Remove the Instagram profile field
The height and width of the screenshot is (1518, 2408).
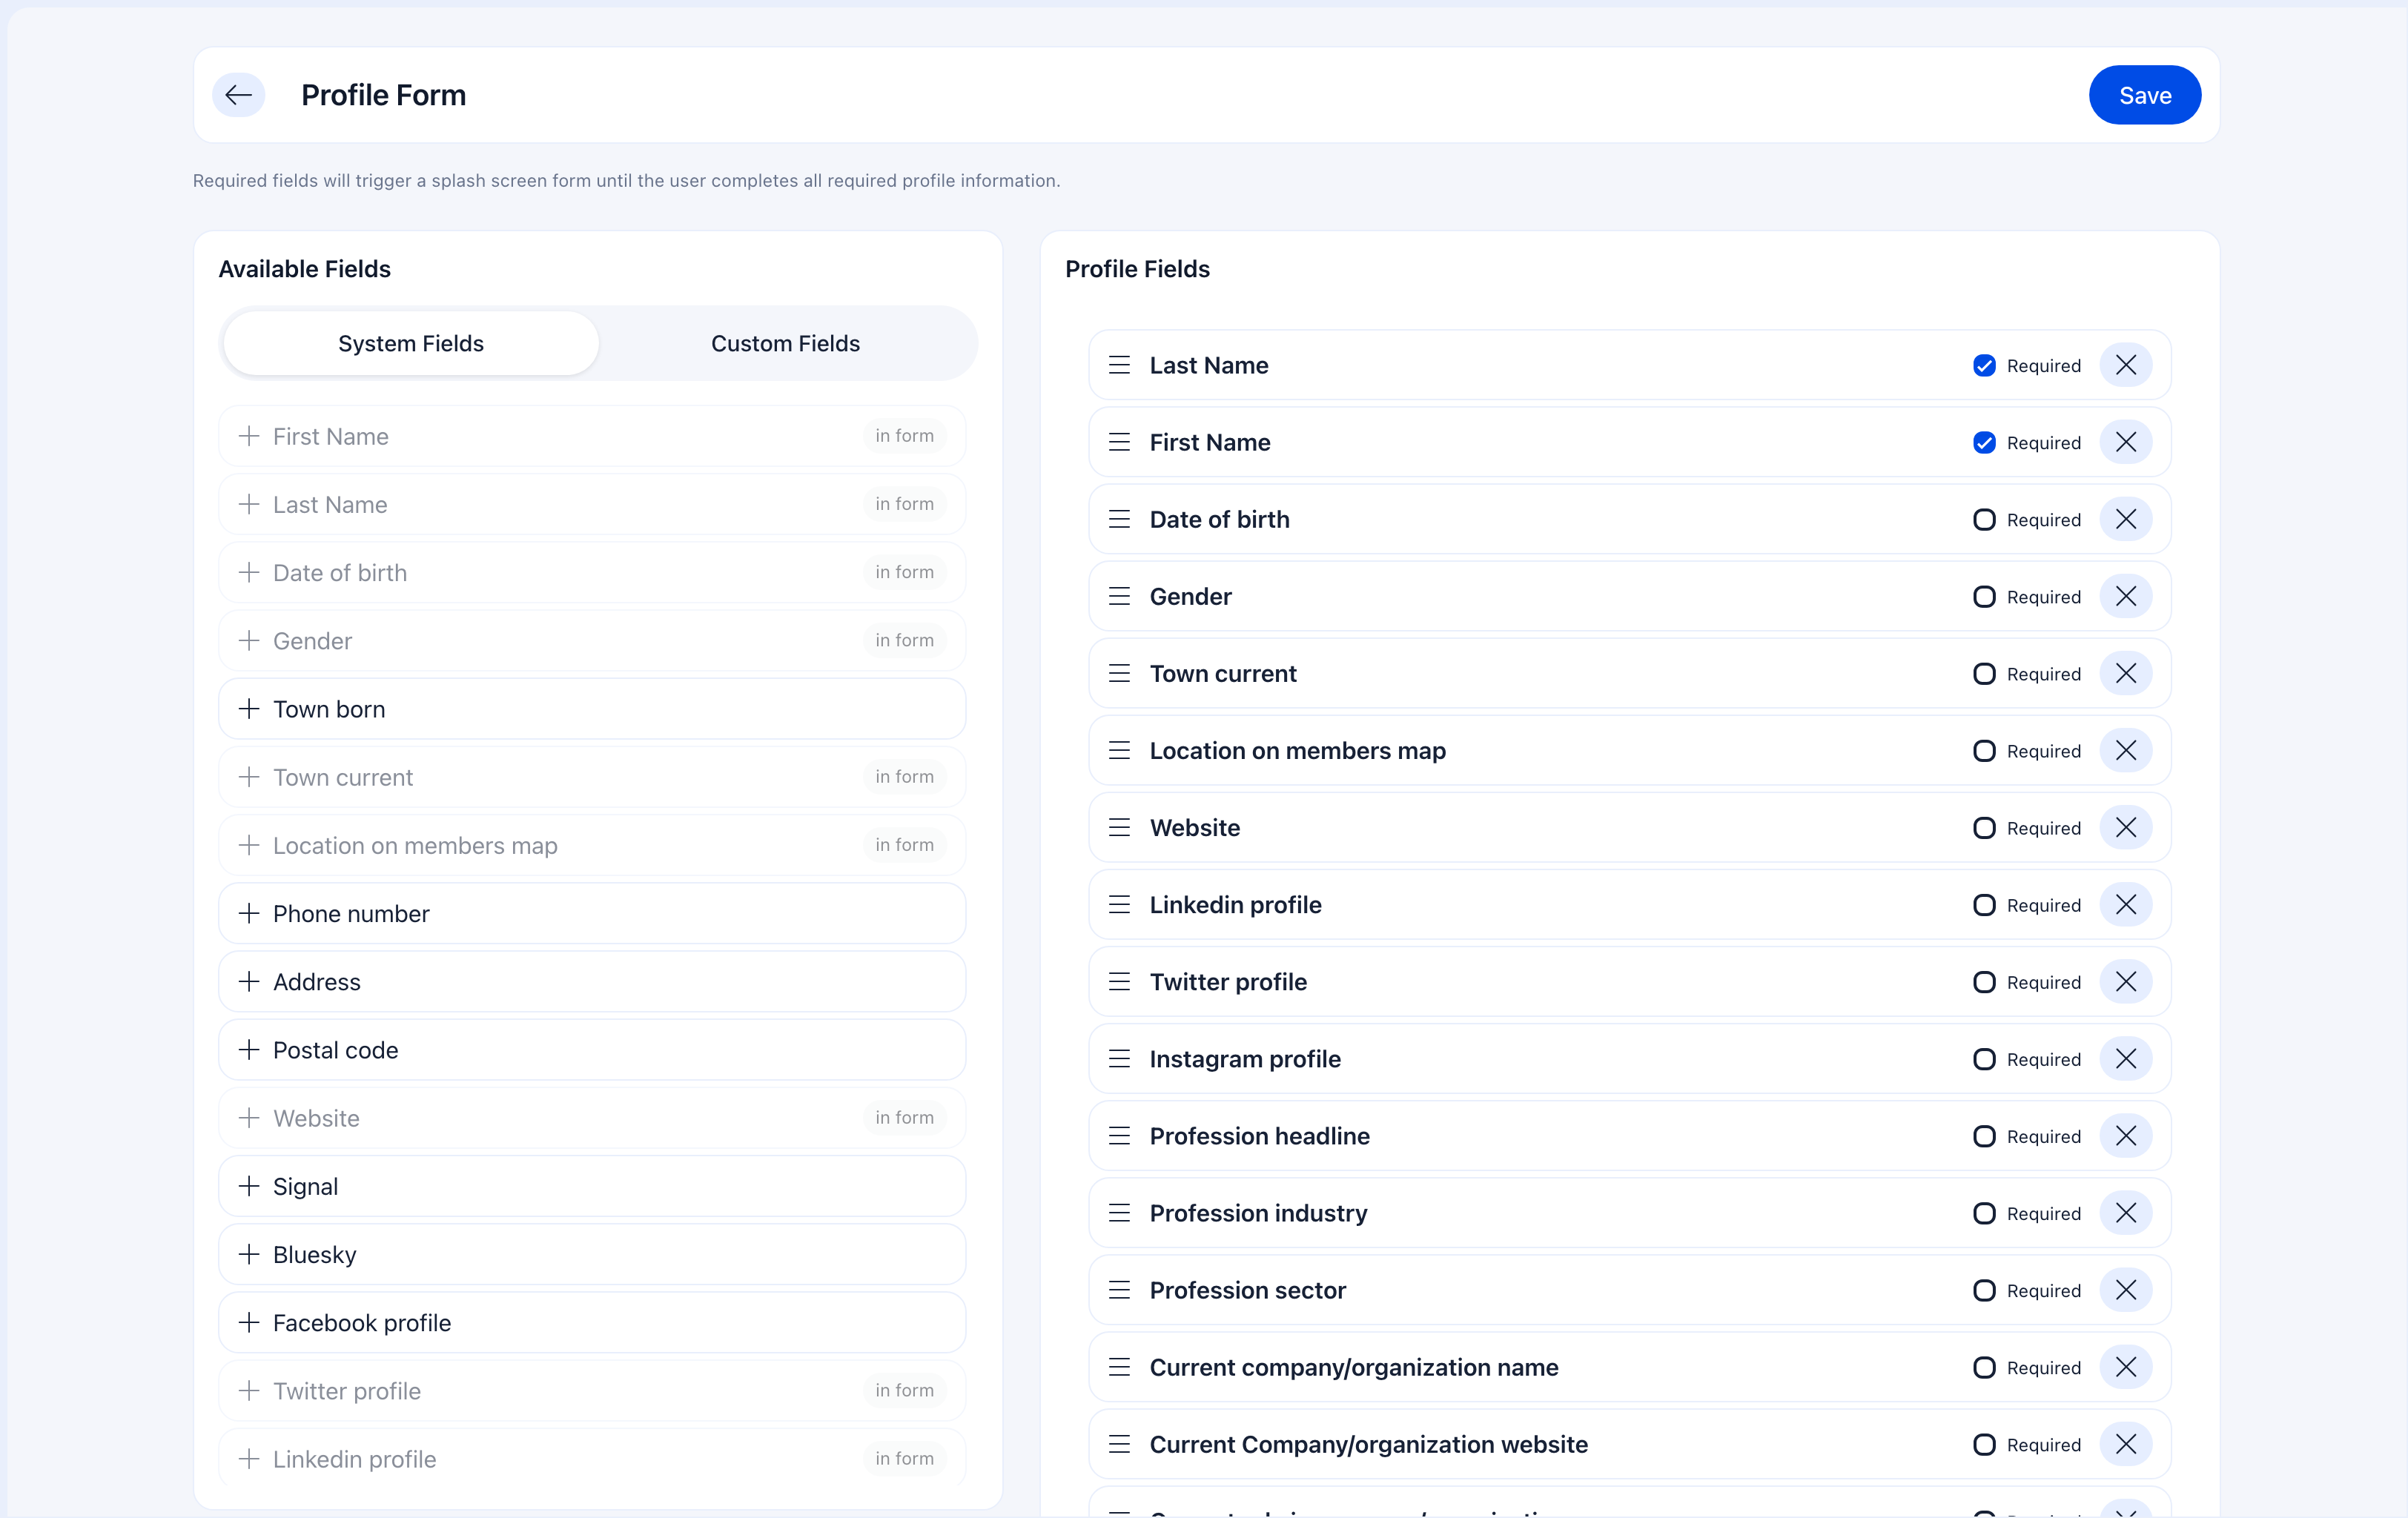[x=2127, y=1058]
